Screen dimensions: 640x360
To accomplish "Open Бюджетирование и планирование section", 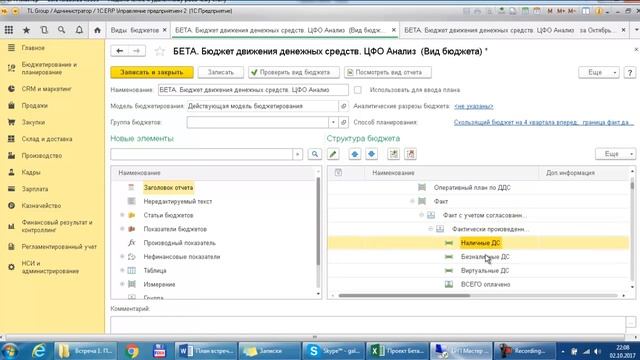I will point(49,68).
